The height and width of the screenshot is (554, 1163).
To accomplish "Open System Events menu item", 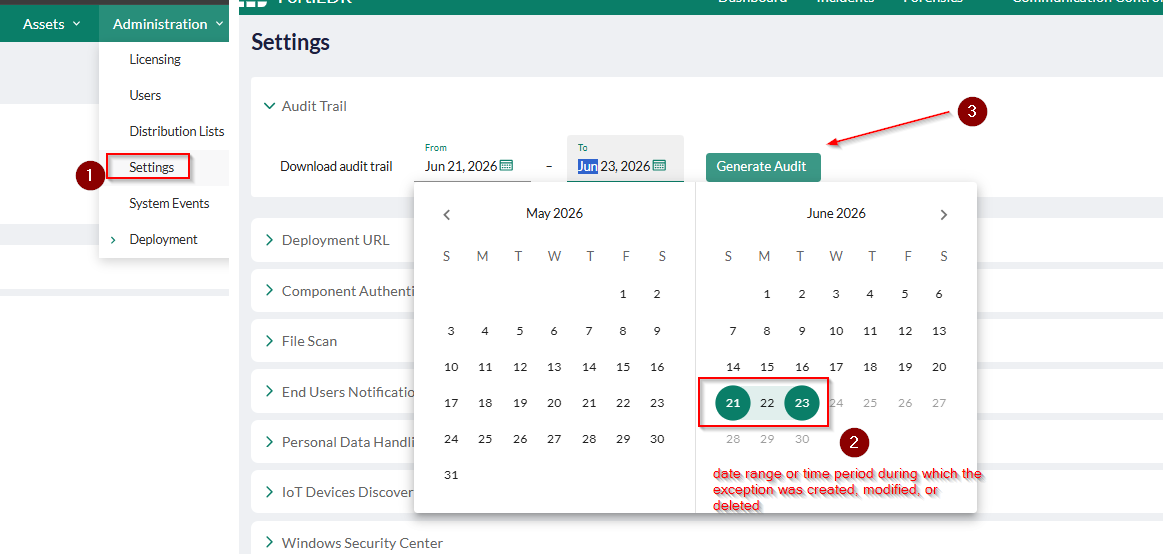I will [x=169, y=203].
